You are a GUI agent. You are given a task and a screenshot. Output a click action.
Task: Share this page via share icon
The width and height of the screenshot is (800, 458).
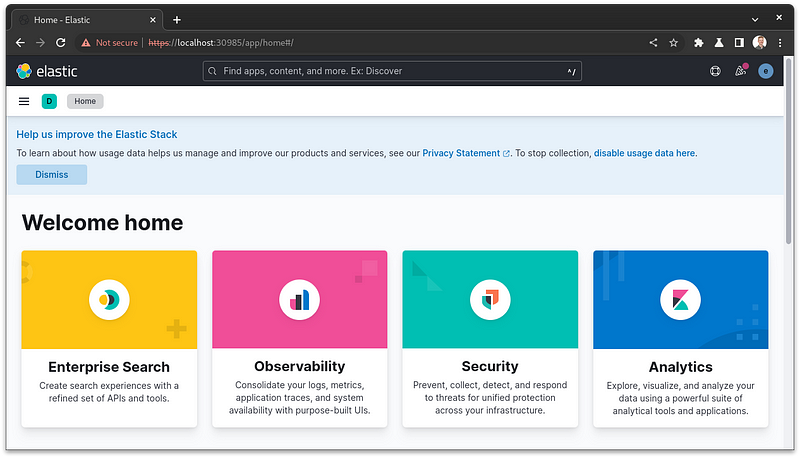653,43
